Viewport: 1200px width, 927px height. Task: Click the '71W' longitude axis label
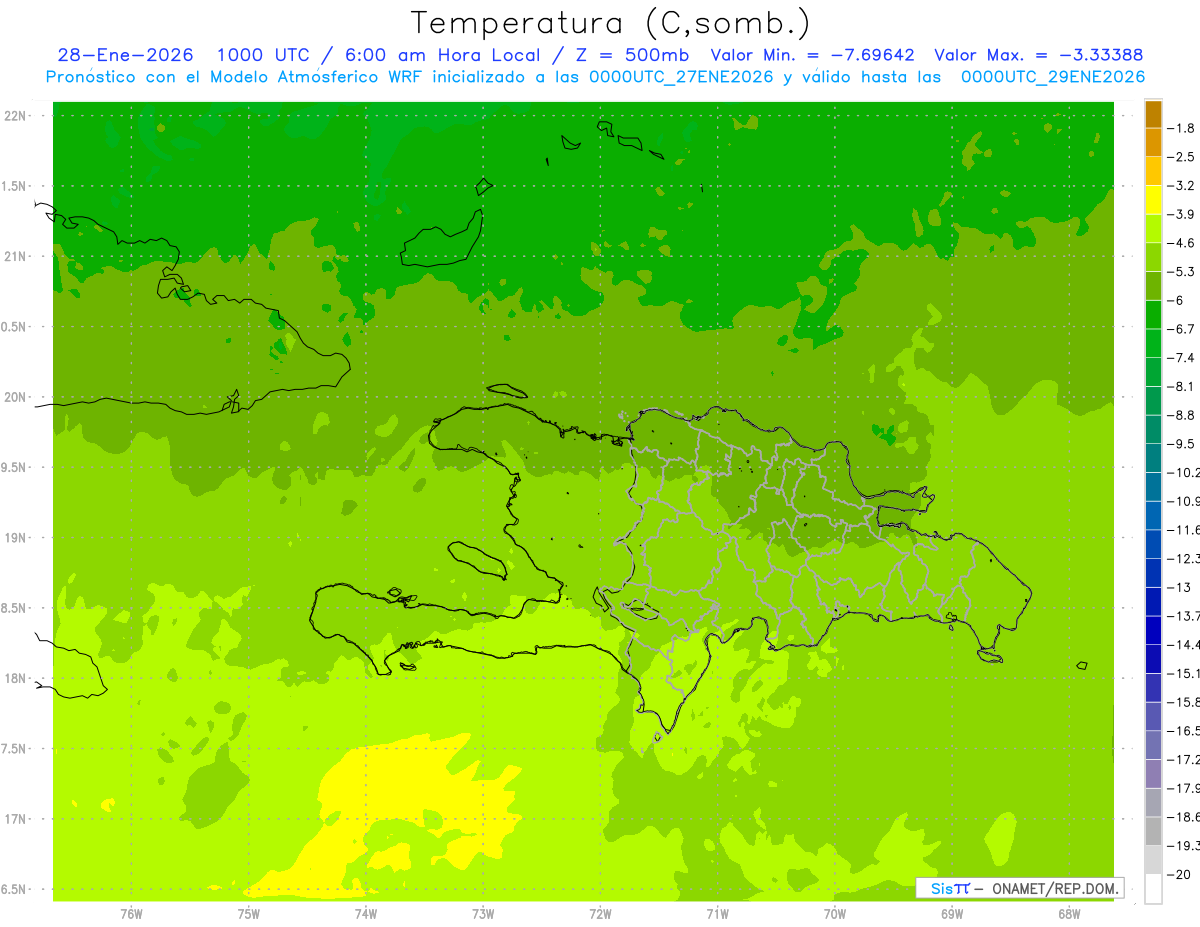[717, 913]
